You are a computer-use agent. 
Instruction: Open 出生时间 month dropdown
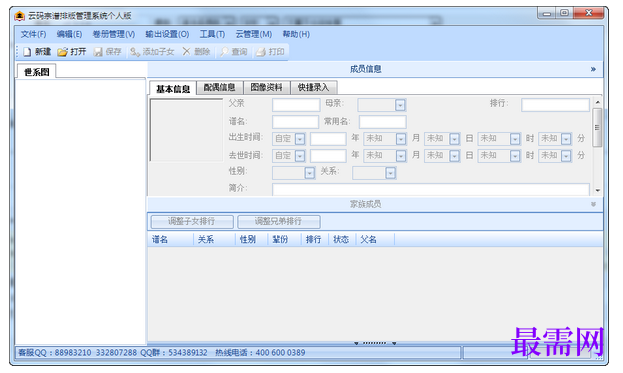coord(401,139)
